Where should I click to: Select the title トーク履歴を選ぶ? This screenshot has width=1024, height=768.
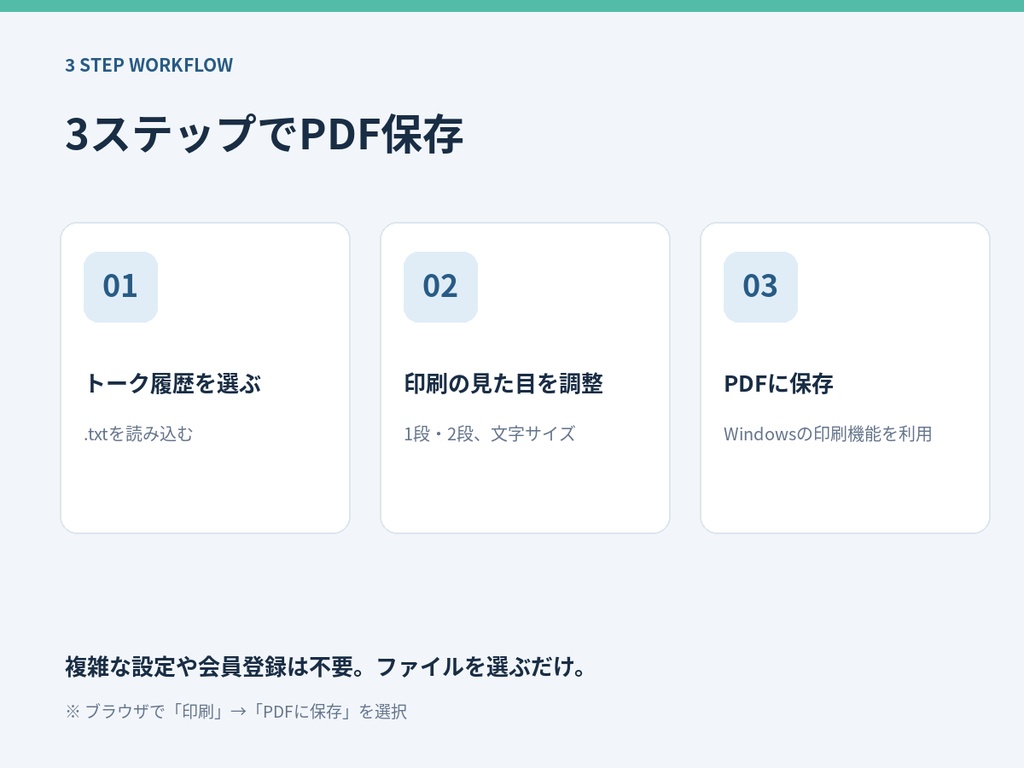(173, 383)
